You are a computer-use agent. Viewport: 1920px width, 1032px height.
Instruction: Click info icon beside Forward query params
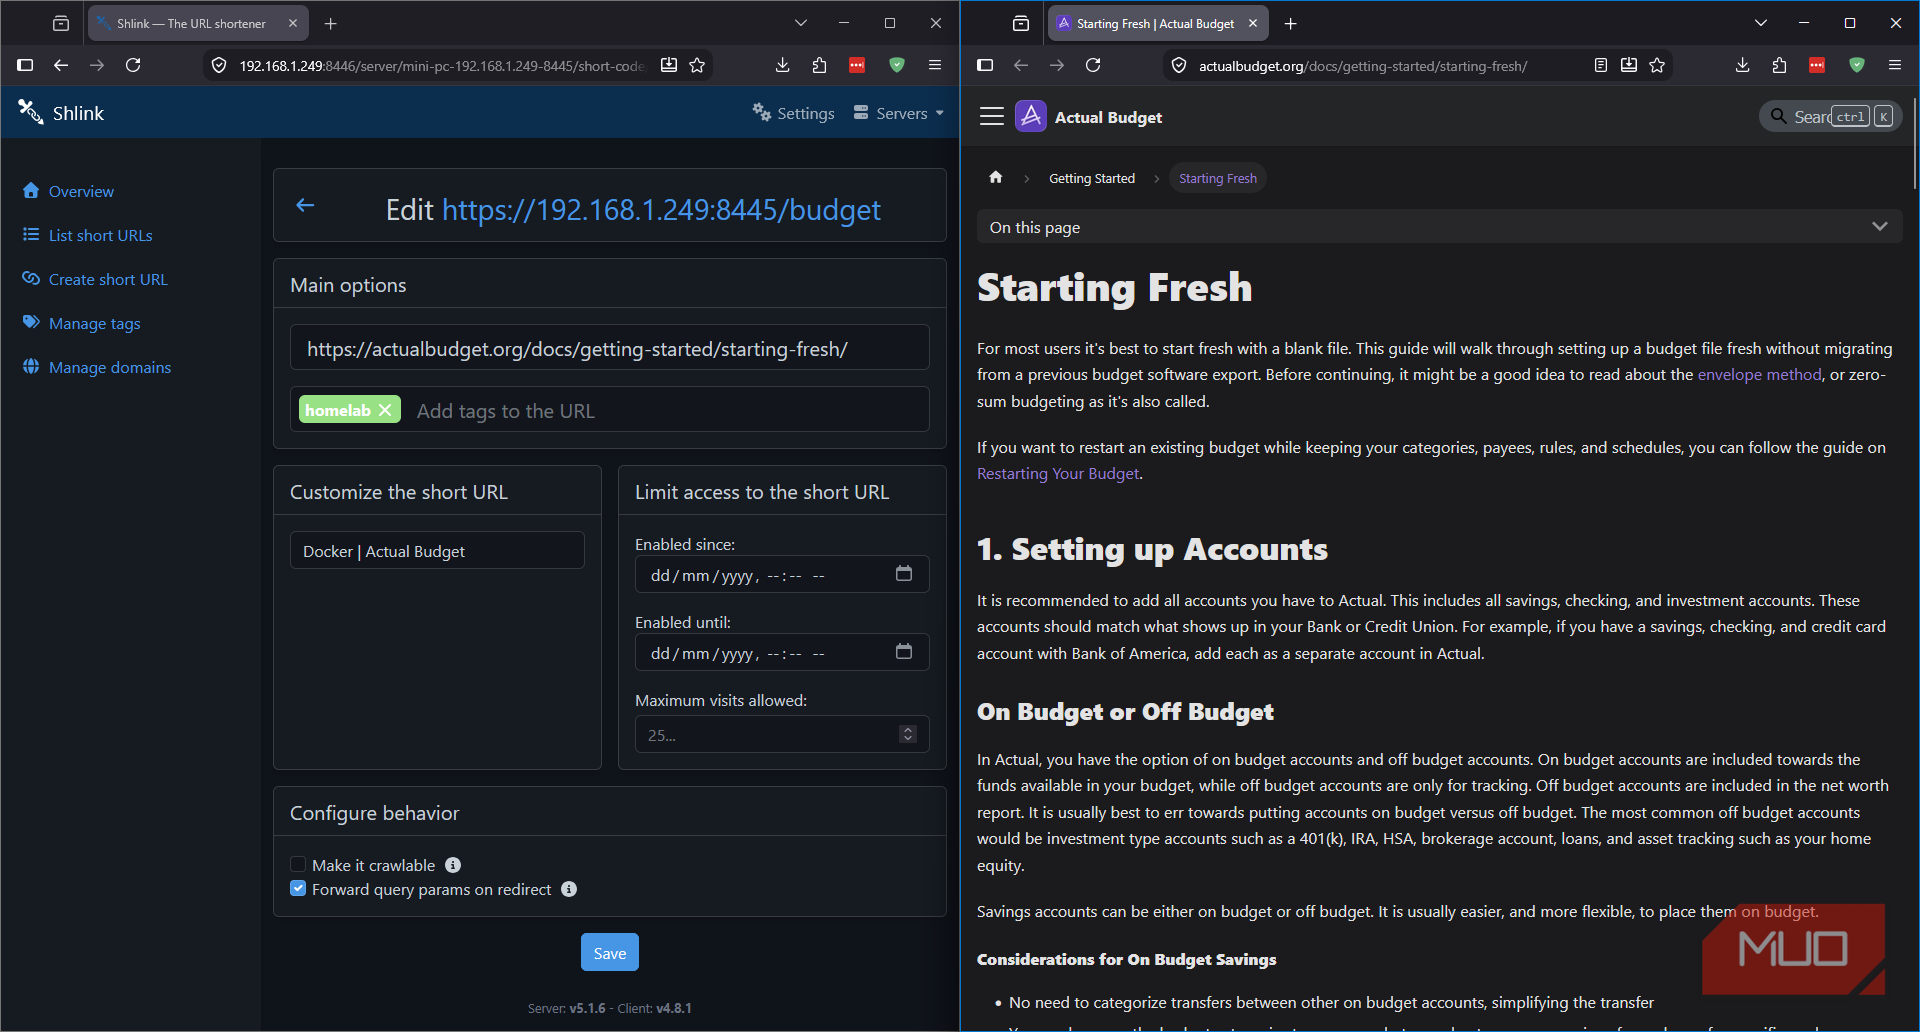[x=569, y=889]
